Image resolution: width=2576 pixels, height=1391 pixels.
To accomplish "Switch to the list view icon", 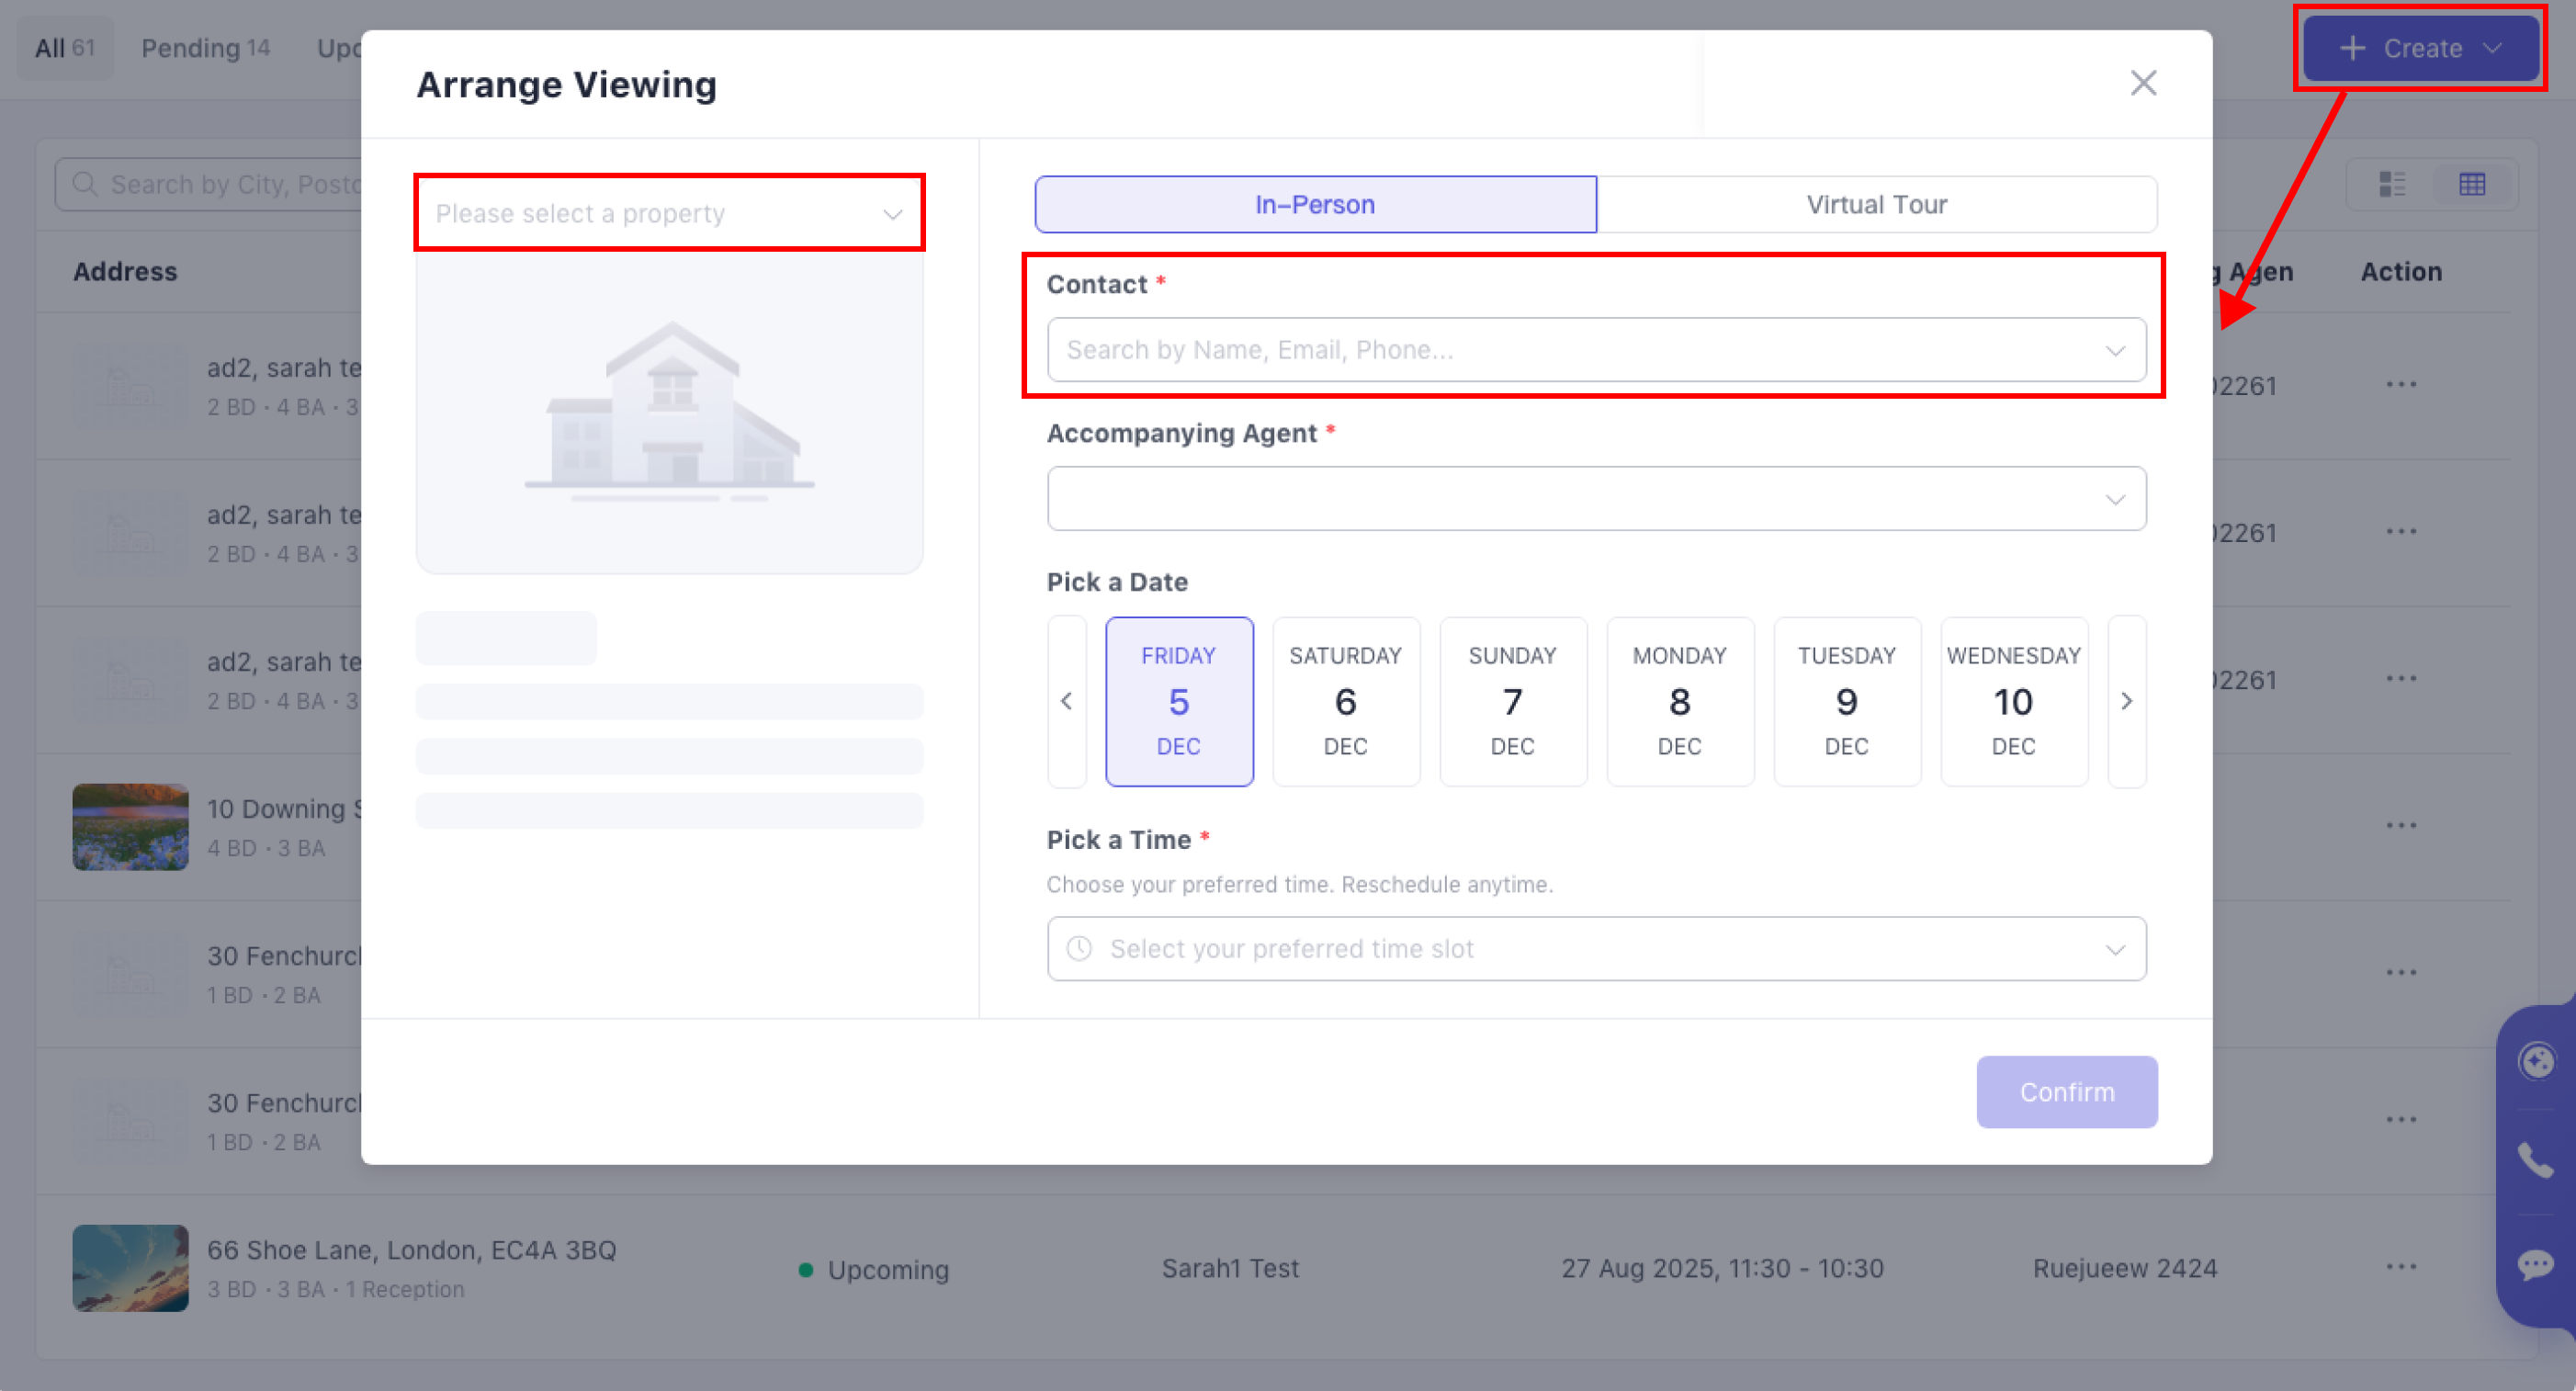I will (2392, 184).
